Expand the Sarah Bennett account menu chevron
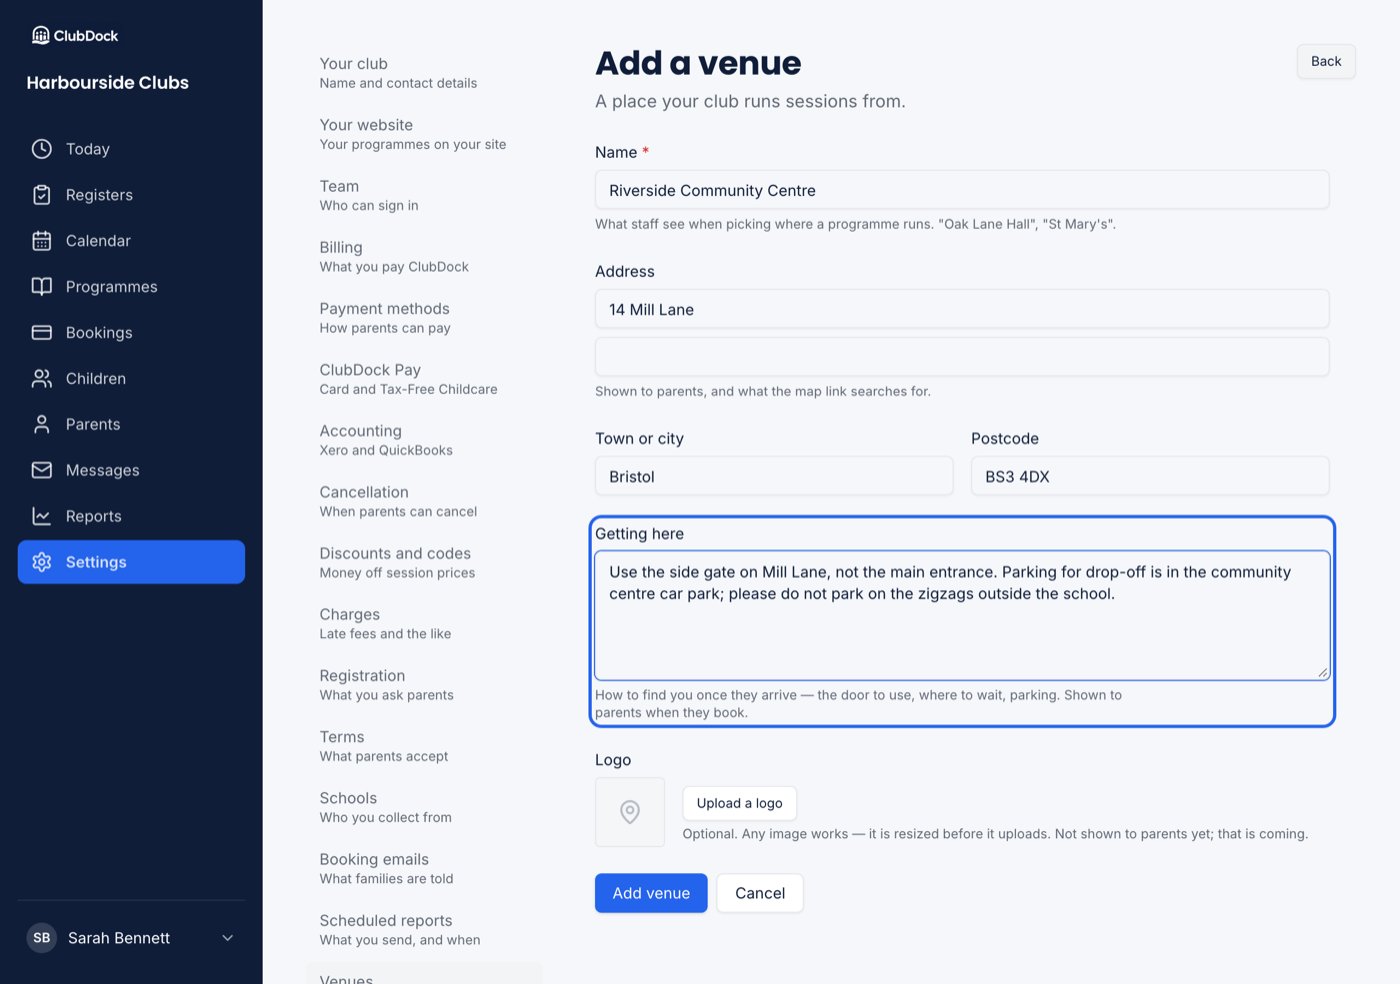Viewport: 1400px width, 984px height. click(x=228, y=938)
